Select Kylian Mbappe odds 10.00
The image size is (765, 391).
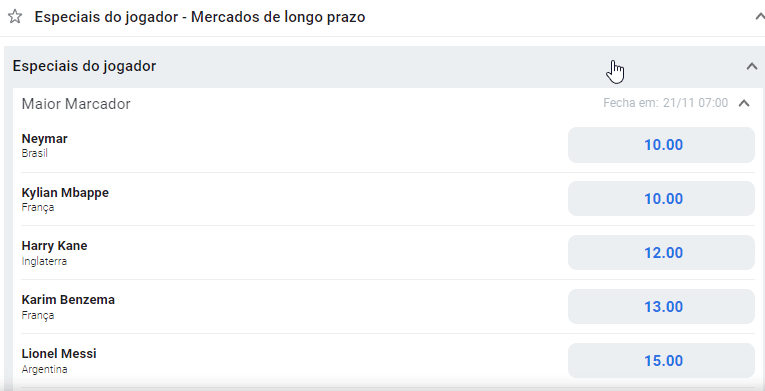coord(661,199)
